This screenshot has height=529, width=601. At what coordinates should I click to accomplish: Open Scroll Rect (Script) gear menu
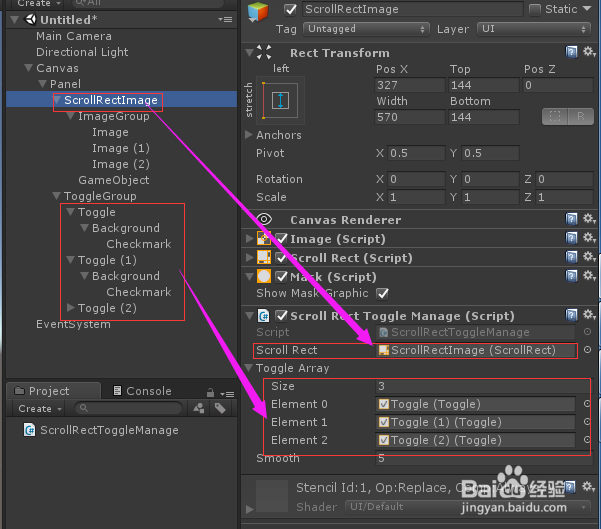(x=589, y=256)
